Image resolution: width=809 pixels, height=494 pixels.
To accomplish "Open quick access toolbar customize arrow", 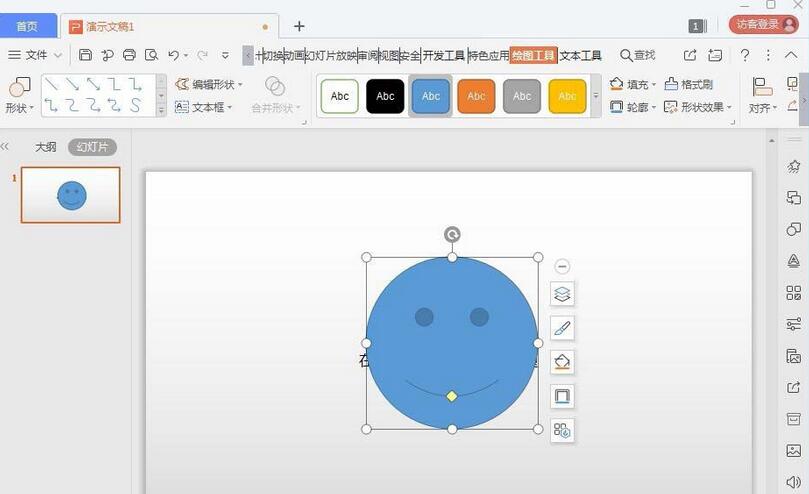I will pyautogui.click(x=225, y=55).
